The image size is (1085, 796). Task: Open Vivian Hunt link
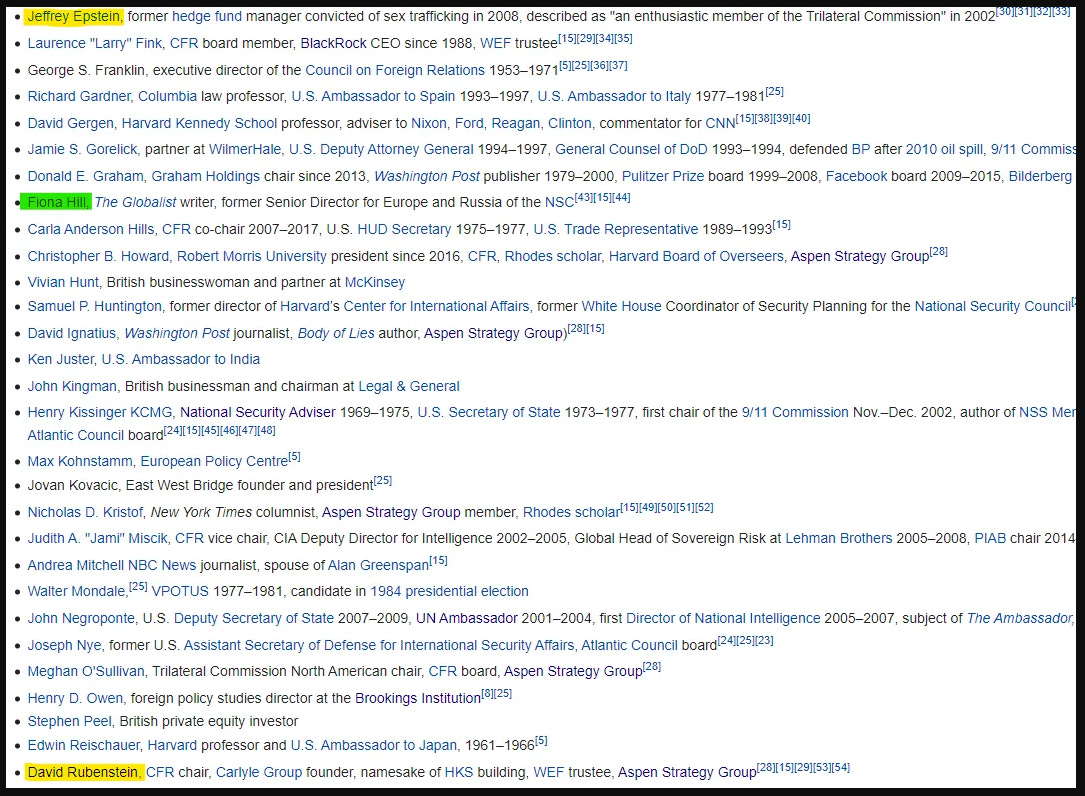point(64,282)
